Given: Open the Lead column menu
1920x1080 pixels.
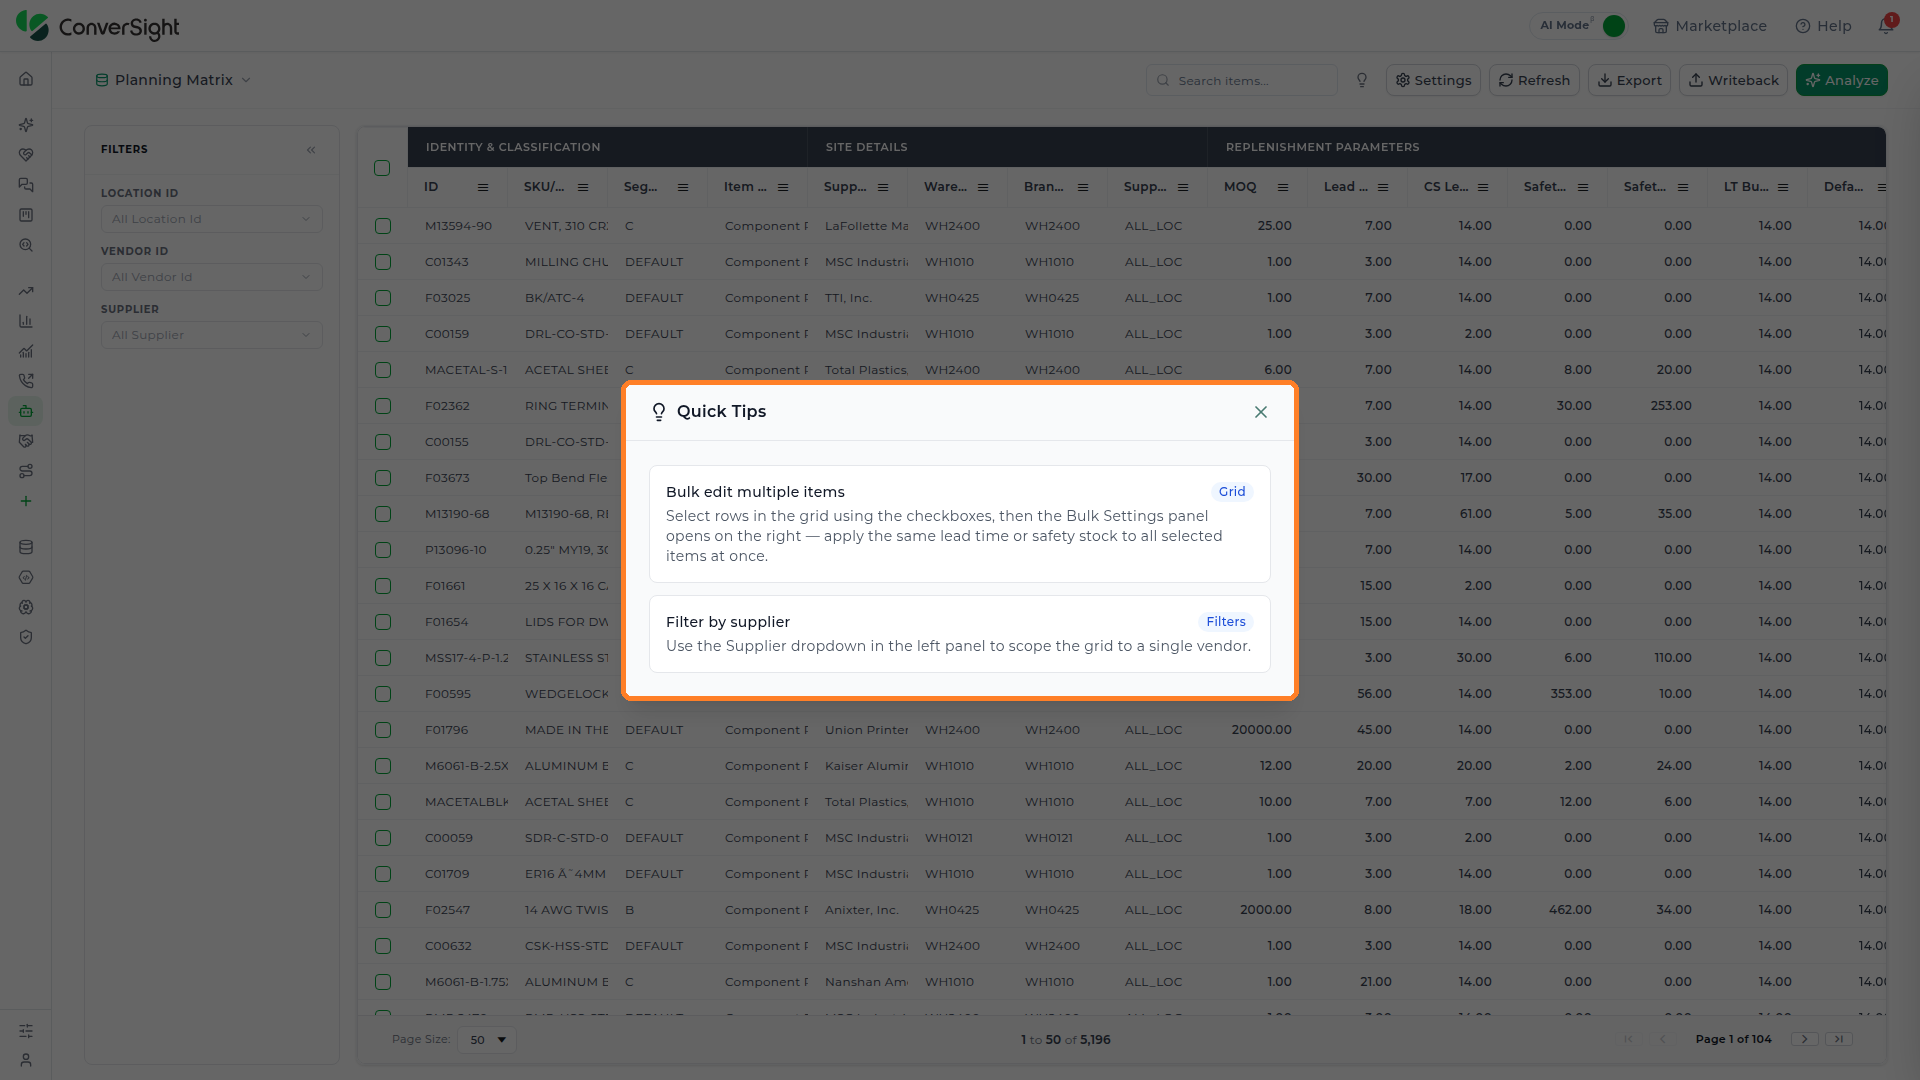Looking at the screenshot, I should pos(1383,187).
